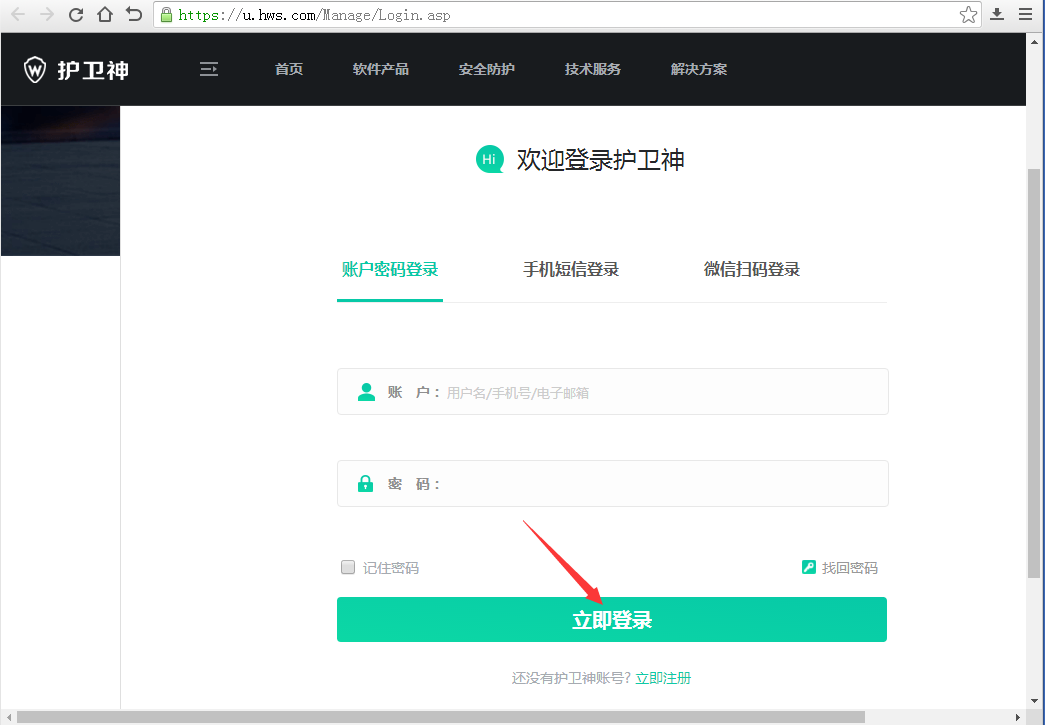Open the 安全防护 menu
This screenshot has width=1045, height=725.
[487, 69]
